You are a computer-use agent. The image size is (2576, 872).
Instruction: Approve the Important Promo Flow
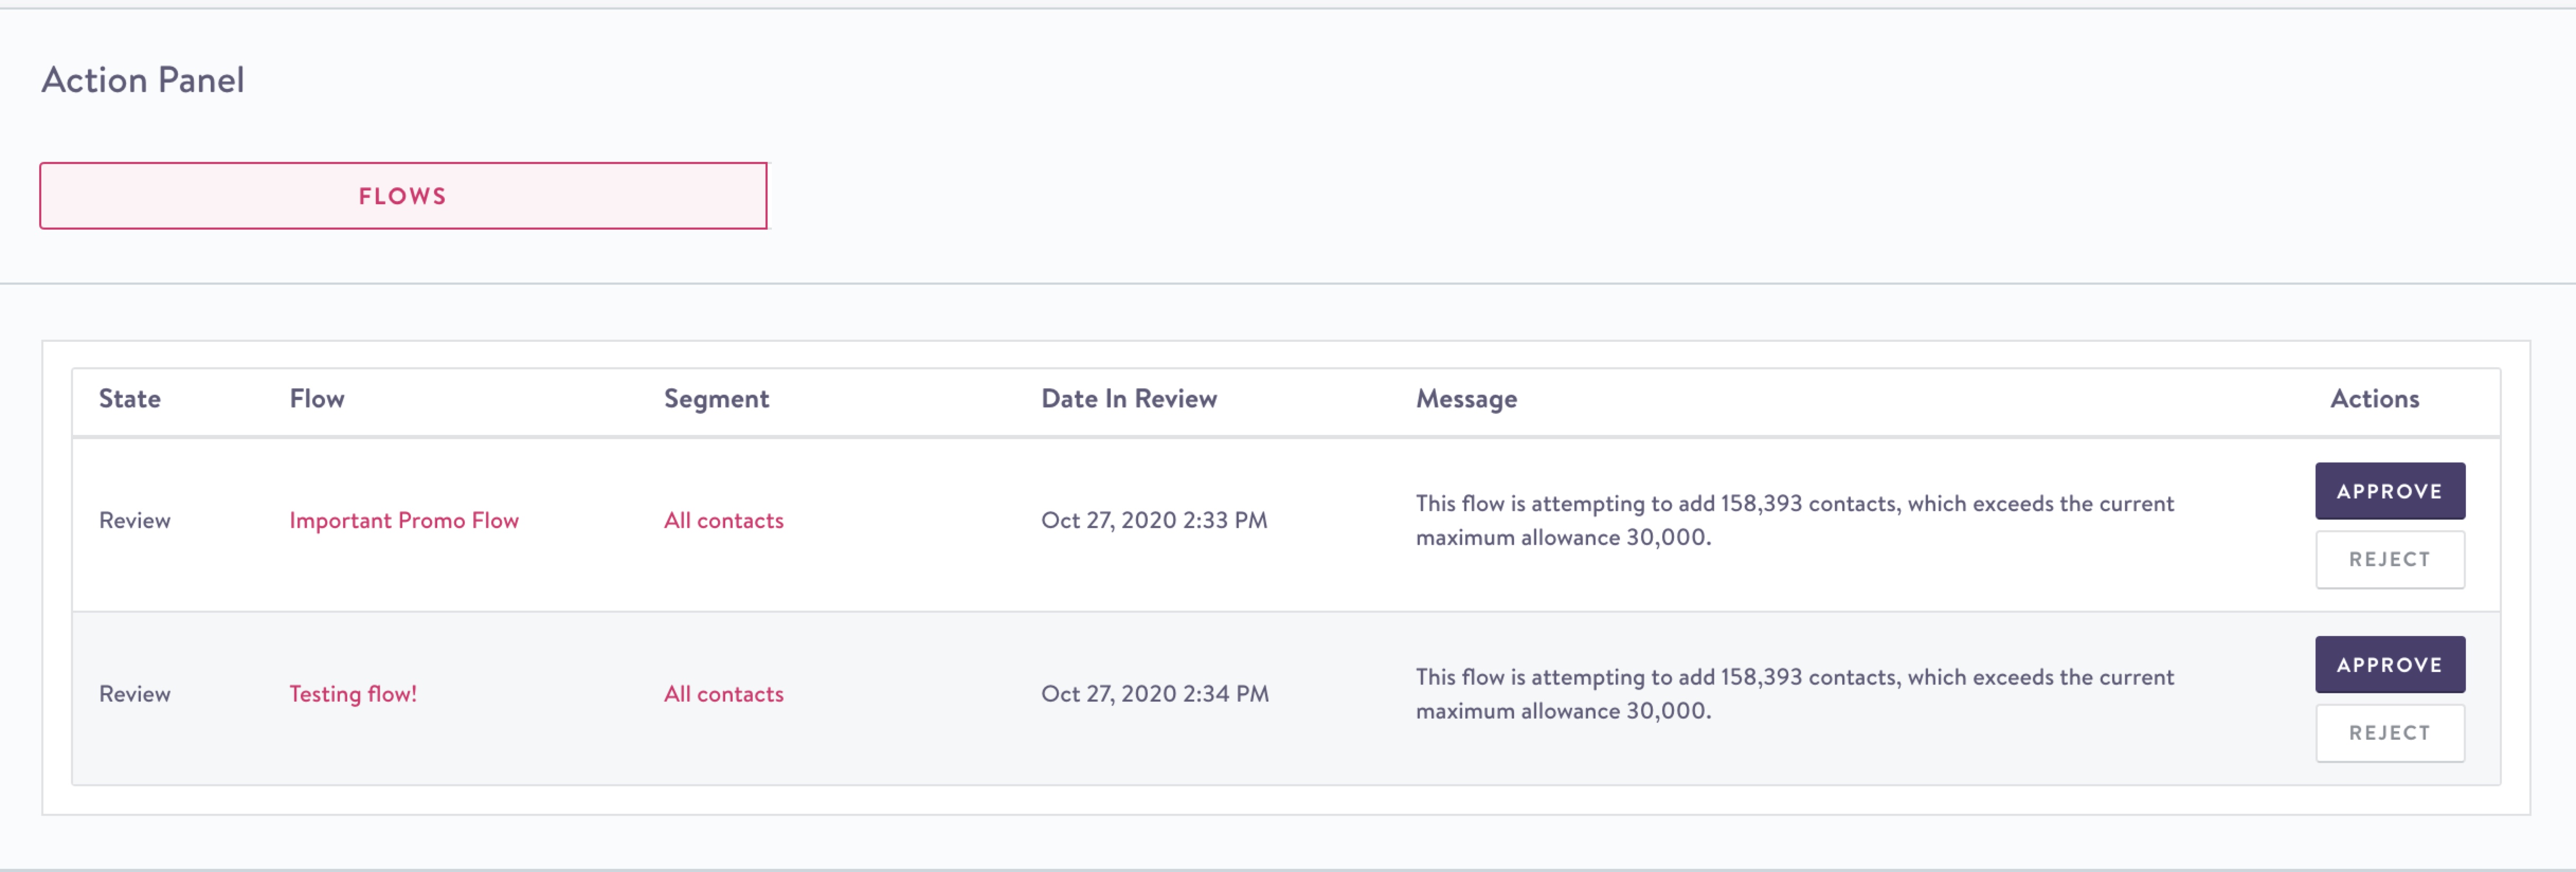point(2389,491)
